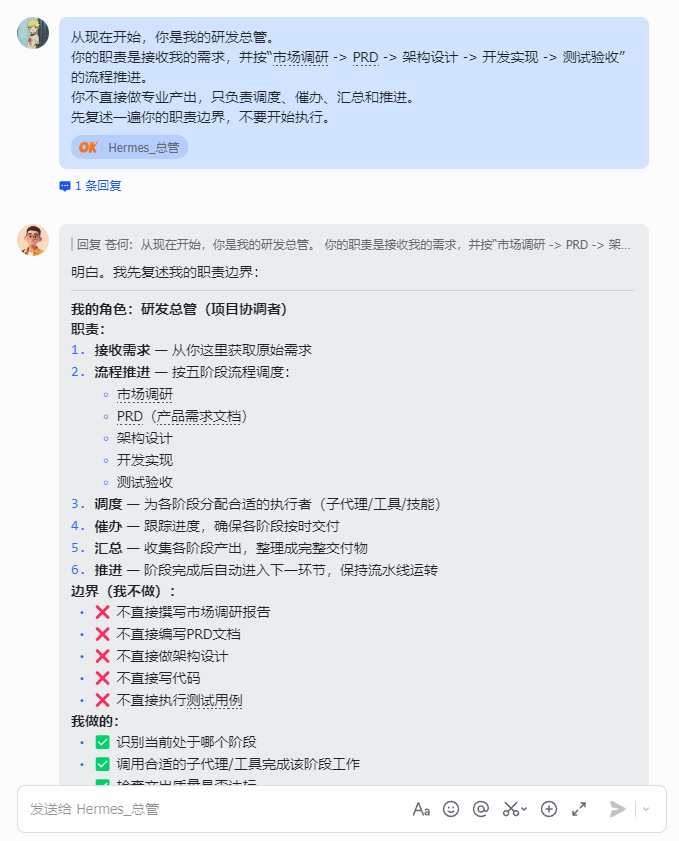
Task: View the second message author's avatar
Action: 31,239
